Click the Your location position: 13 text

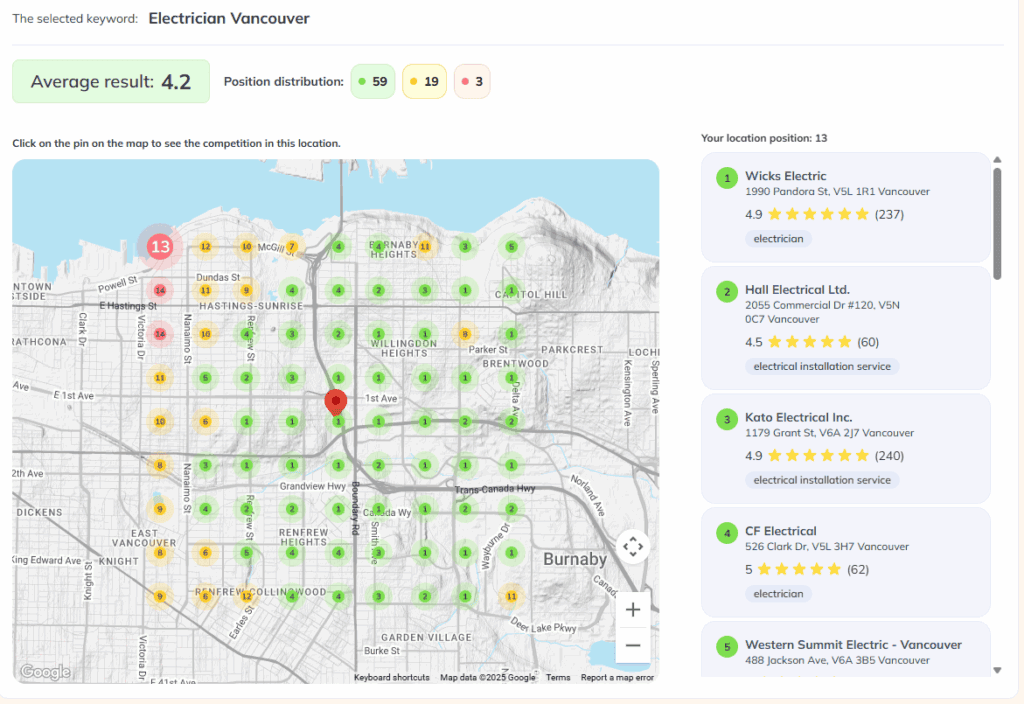click(764, 138)
